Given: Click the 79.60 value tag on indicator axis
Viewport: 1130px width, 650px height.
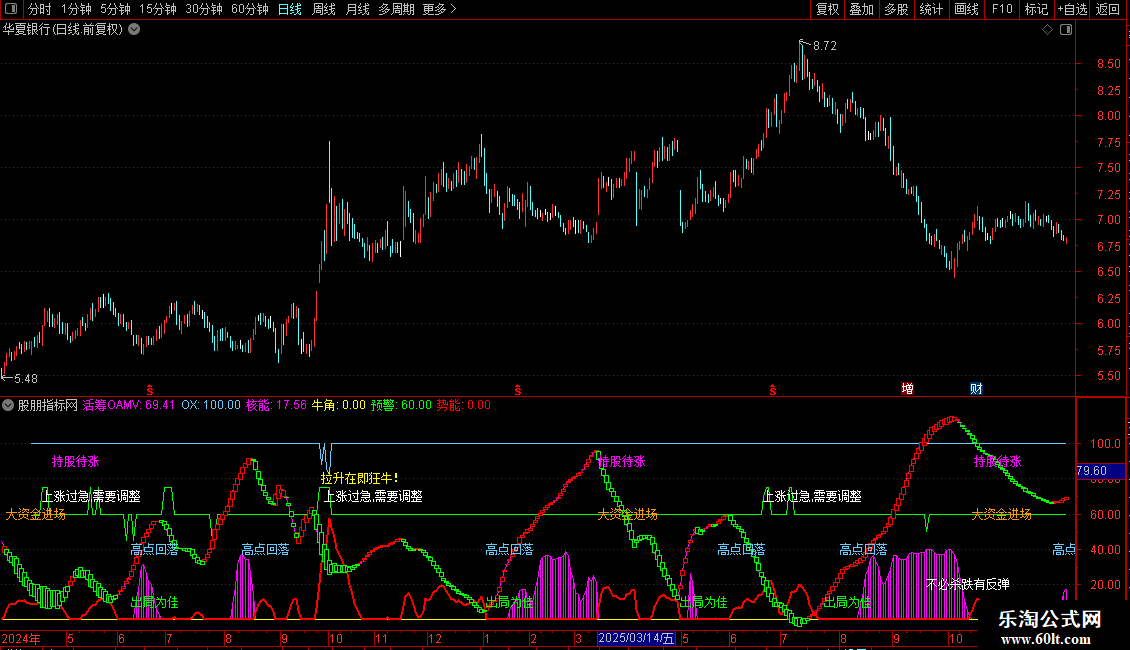Looking at the screenshot, I should (1100, 471).
